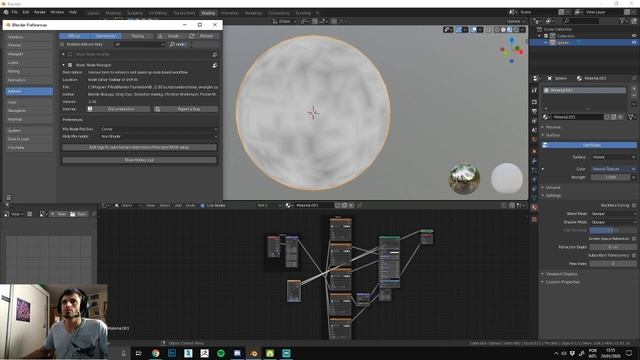Viewport: 640px width, 360px height.
Task: Open Preferences hamburger menu icon
Action: tap(8, 198)
